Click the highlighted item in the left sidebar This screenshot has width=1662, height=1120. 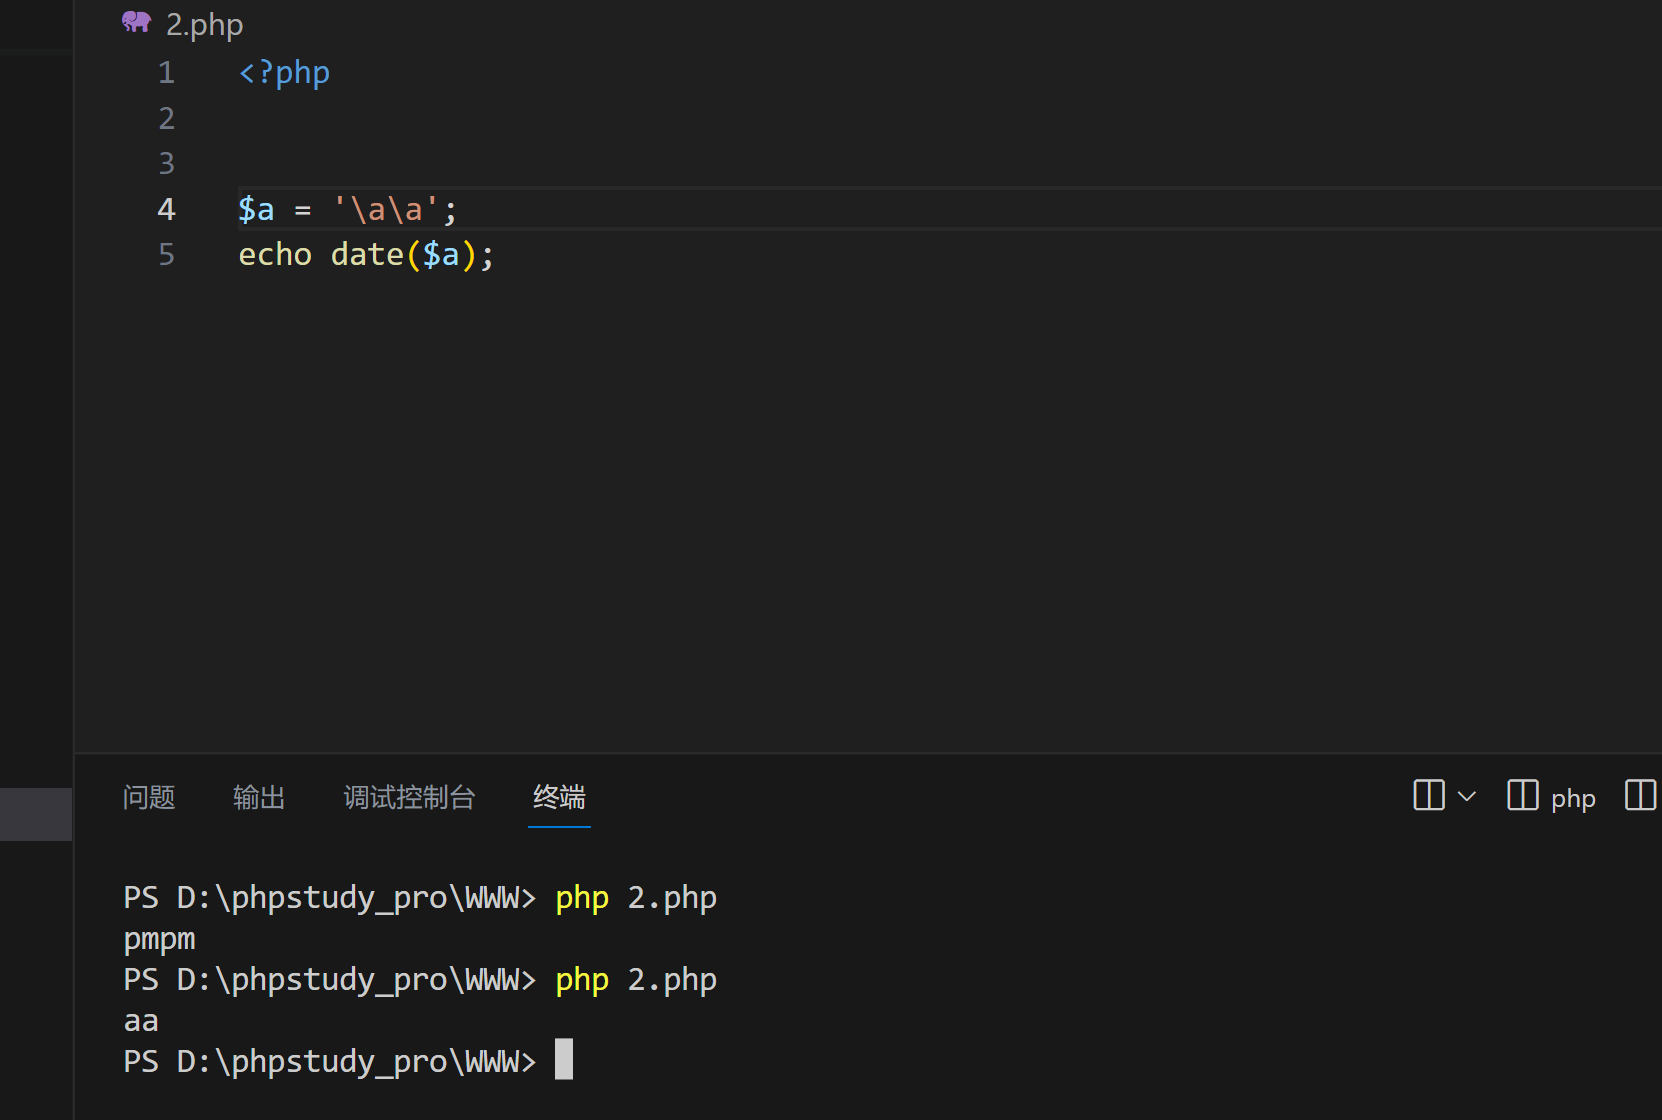36,814
